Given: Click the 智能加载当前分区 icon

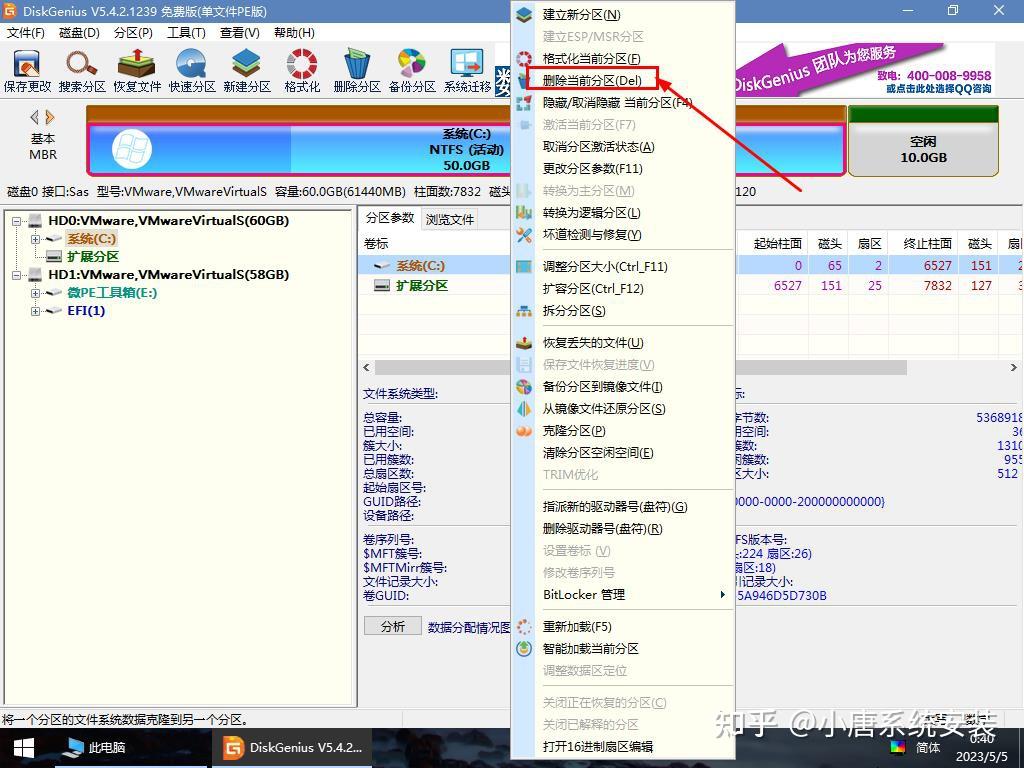Looking at the screenshot, I should 524,648.
